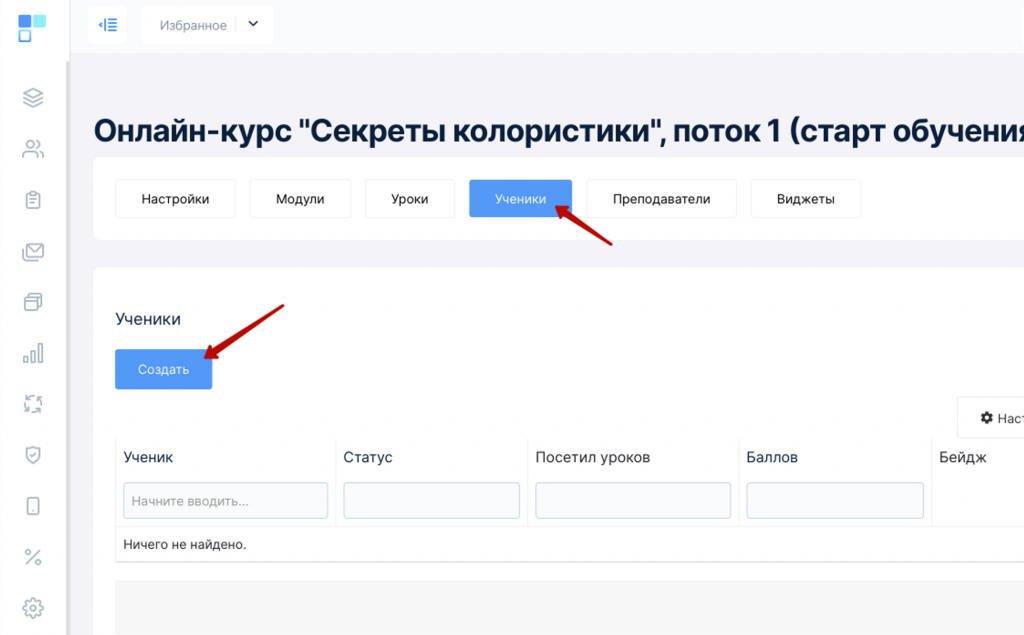Open the mobile phone sidebar icon
1024x635 pixels.
pos(33,506)
